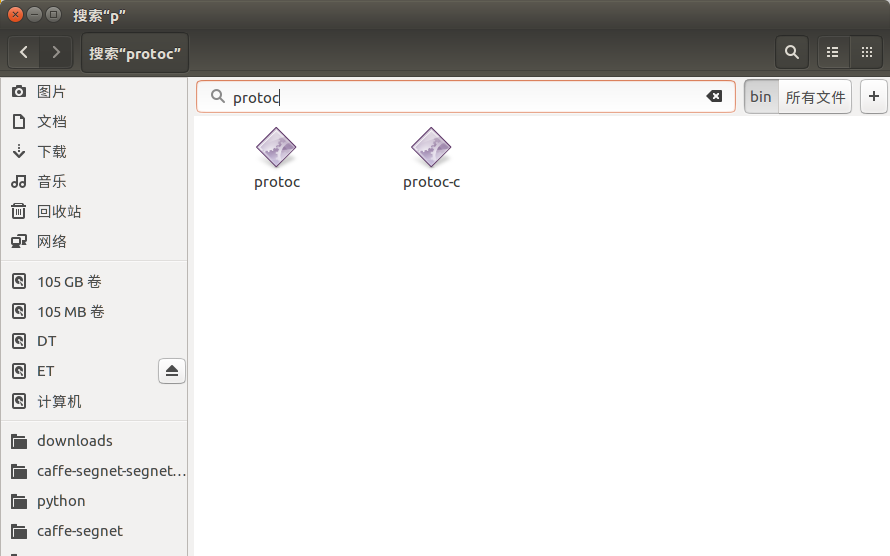890x556 pixels.
Task: Click the 搜索"protoc" path button
Action: click(135, 53)
